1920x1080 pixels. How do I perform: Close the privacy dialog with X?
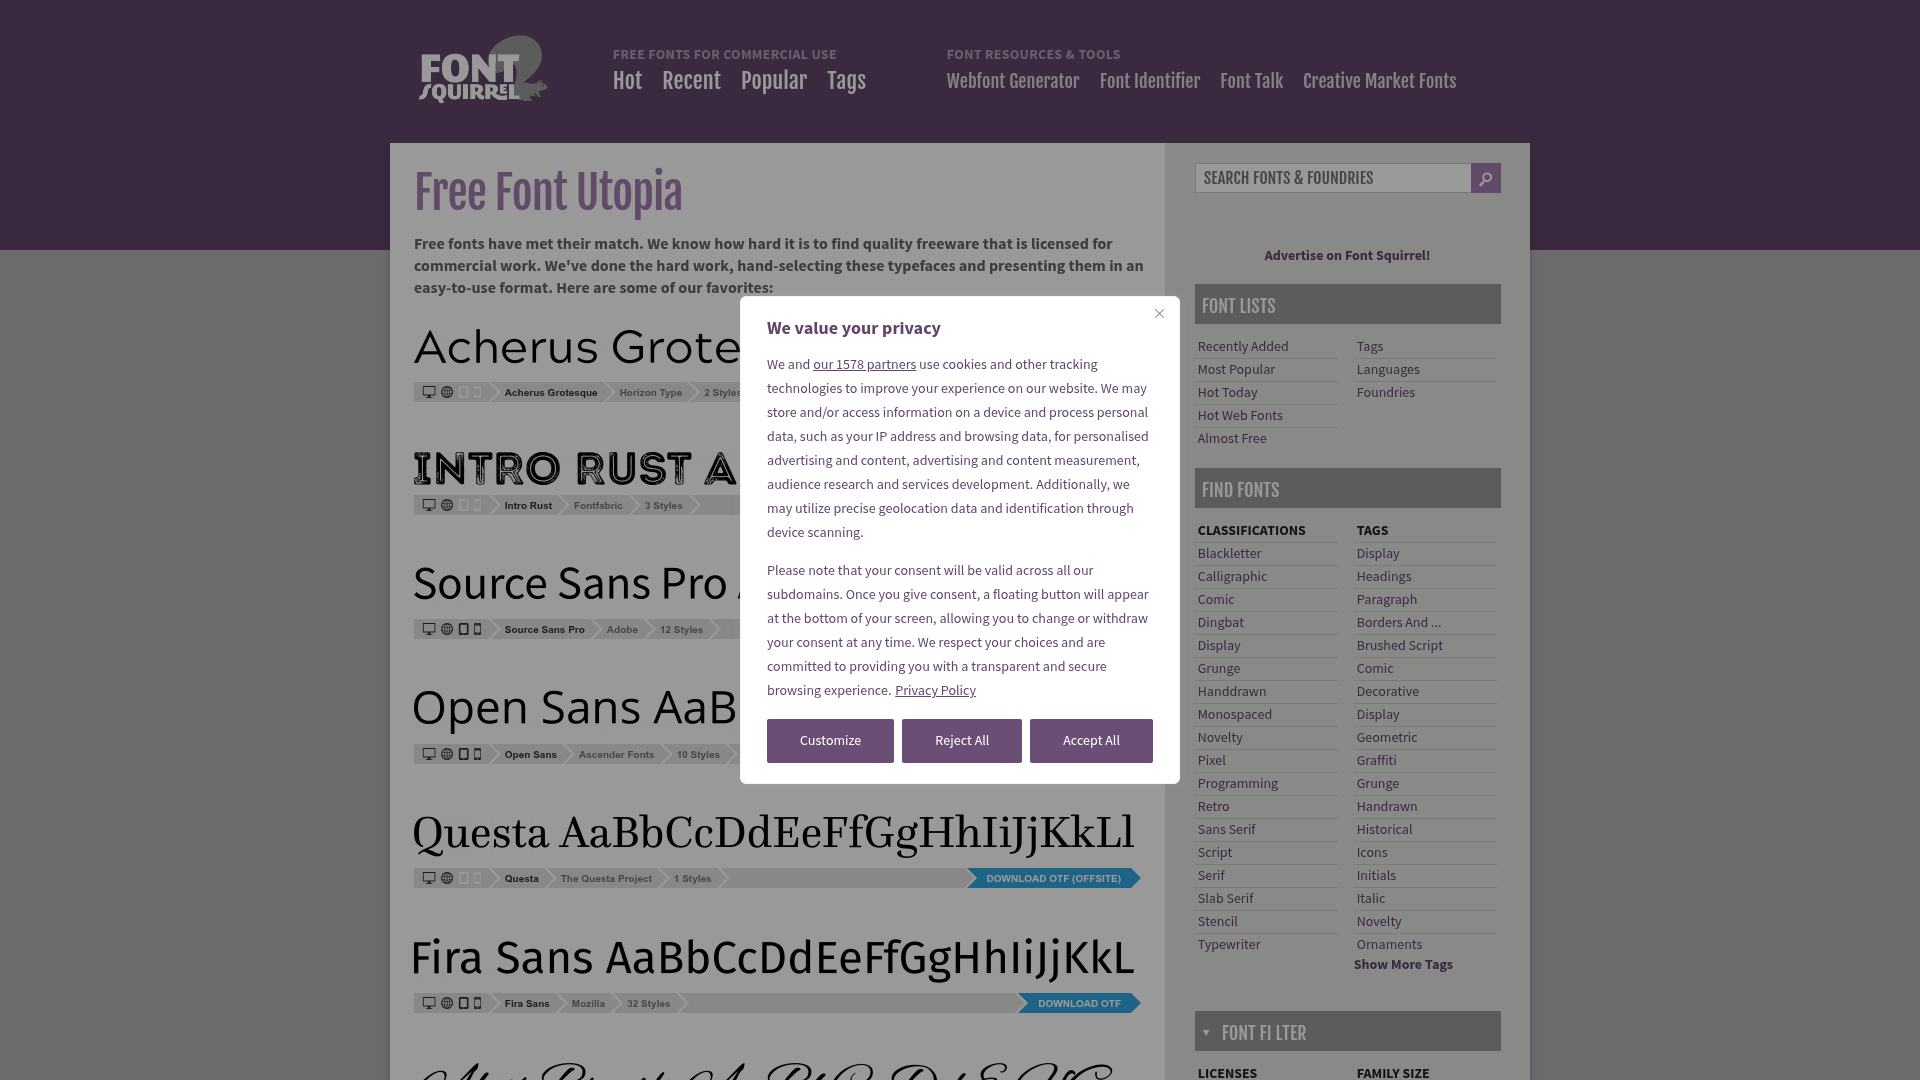pos(1159,314)
